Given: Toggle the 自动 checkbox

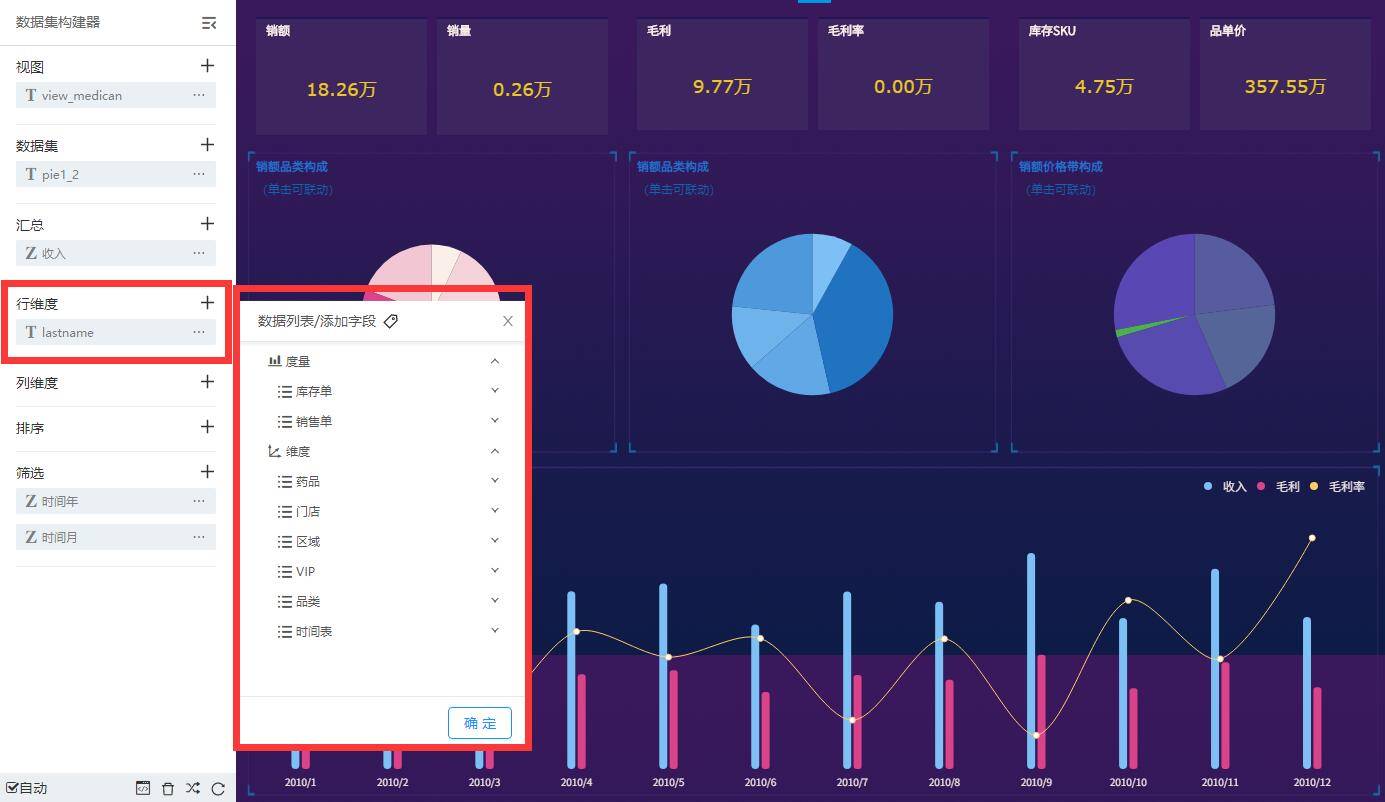Looking at the screenshot, I should [12, 788].
